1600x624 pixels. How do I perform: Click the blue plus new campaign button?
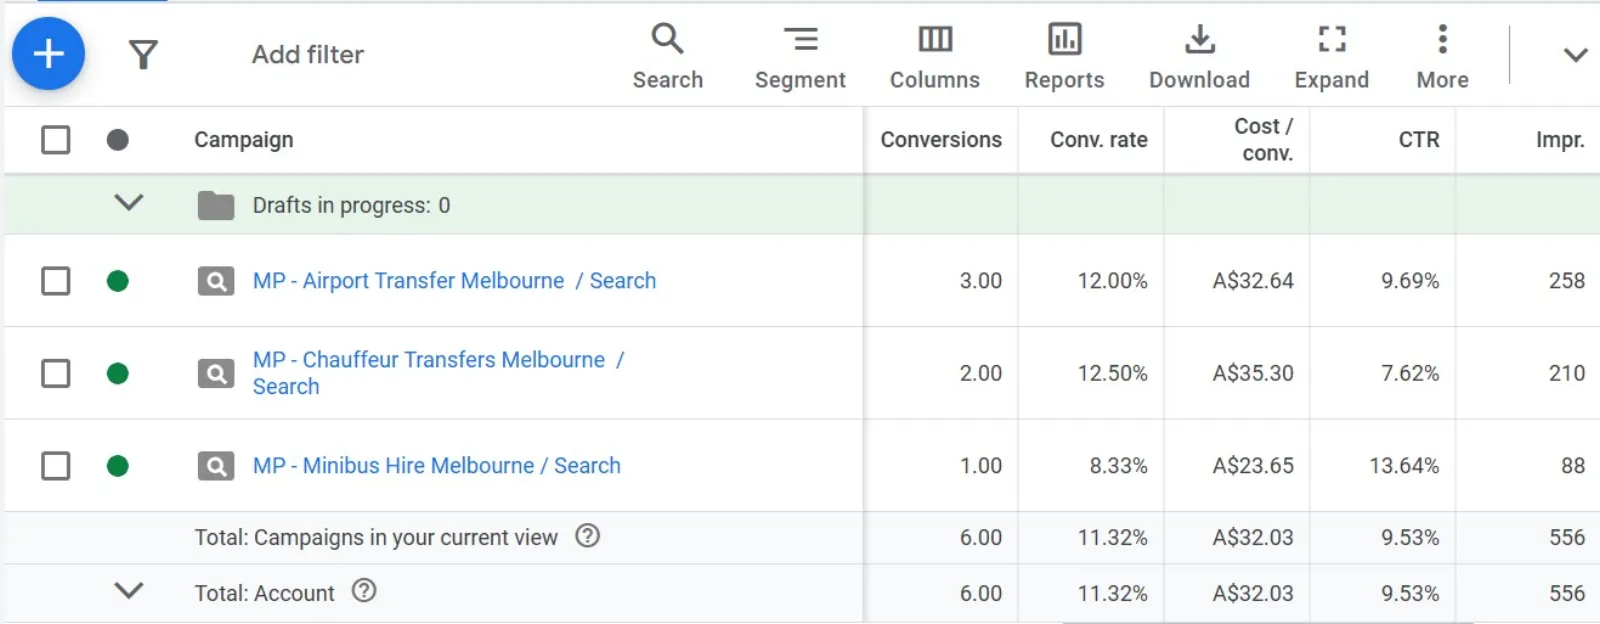pyautogui.click(x=48, y=54)
